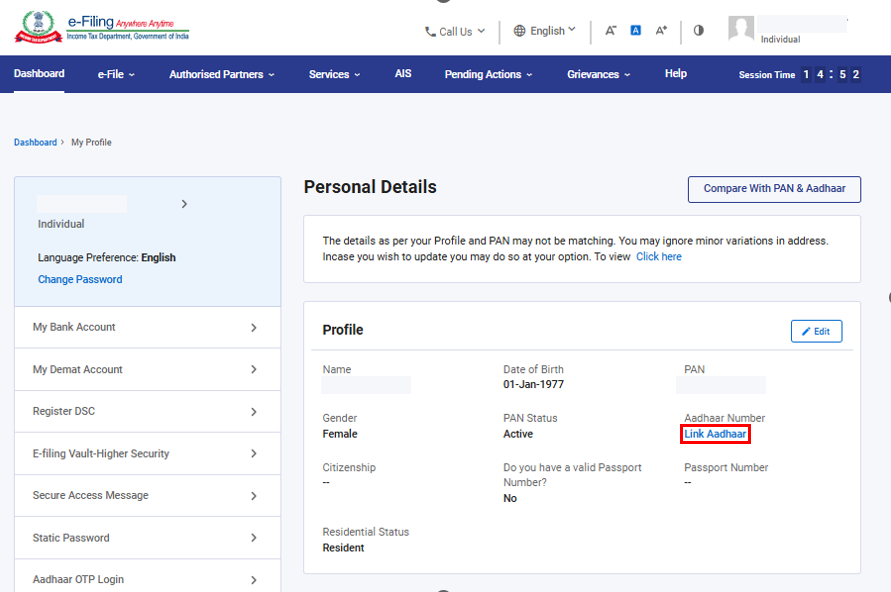Open Static Password section
Viewport: 891px width, 592px height.
click(x=148, y=538)
